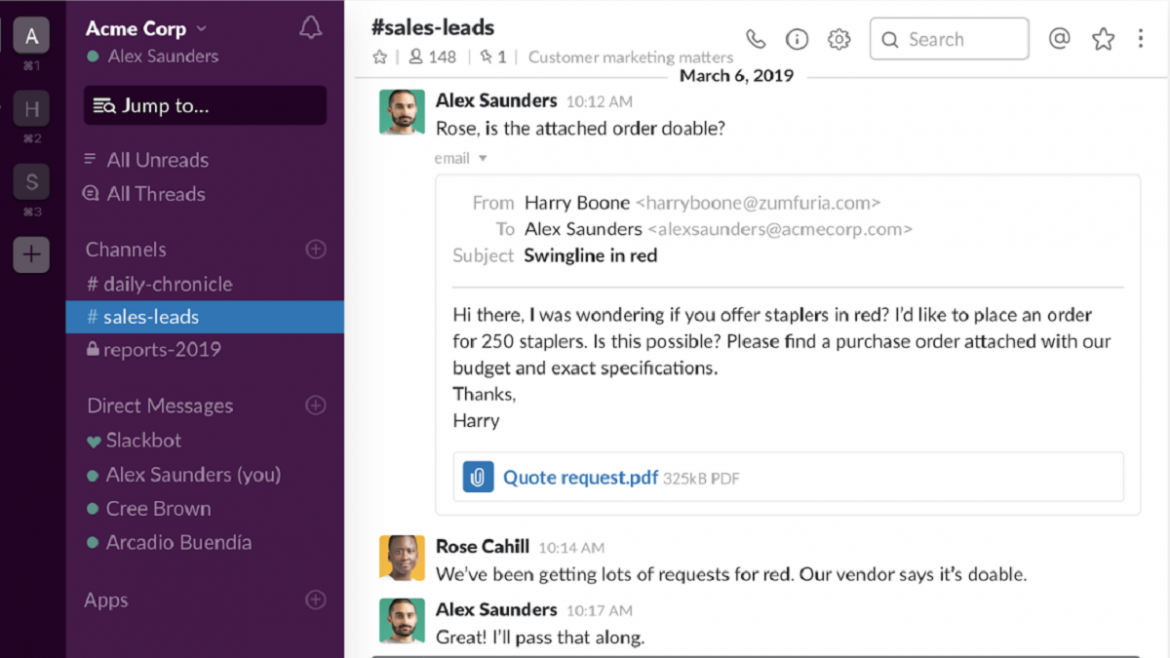
Task: Expand the email attachment options dropdown
Action: pyautogui.click(x=481, y=158)
